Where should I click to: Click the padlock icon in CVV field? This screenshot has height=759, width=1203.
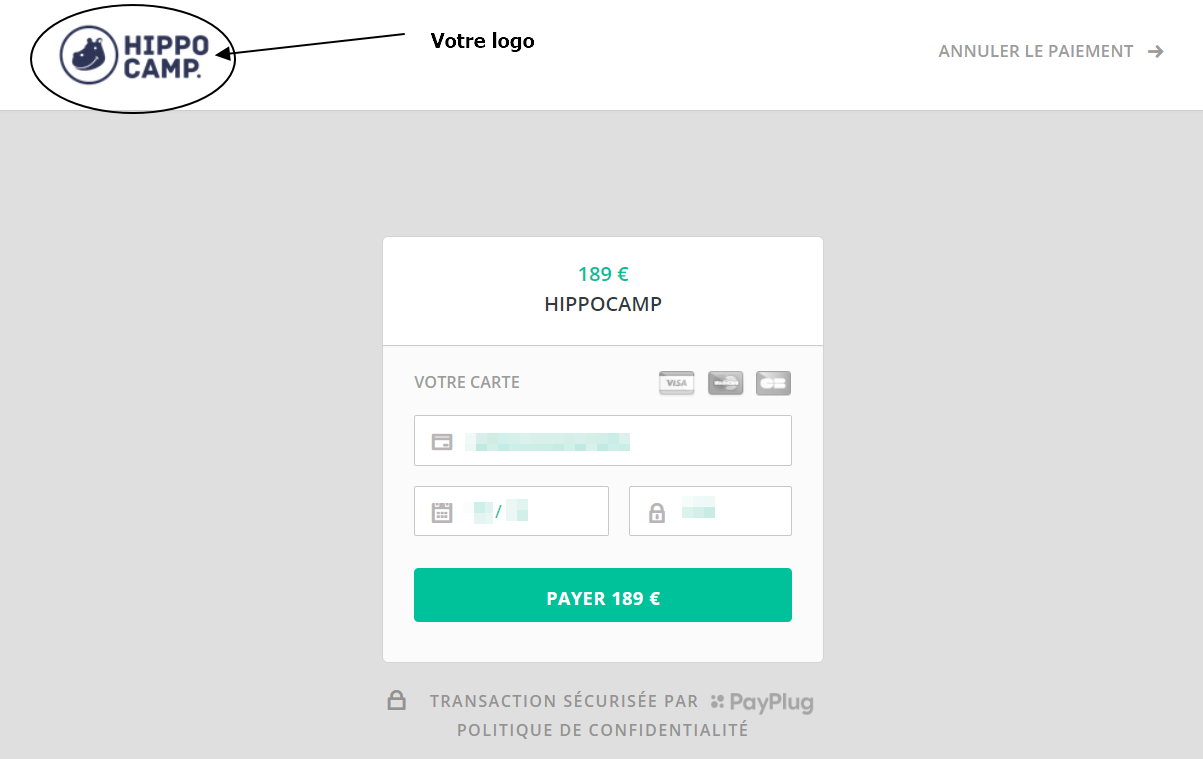[657, 512]
